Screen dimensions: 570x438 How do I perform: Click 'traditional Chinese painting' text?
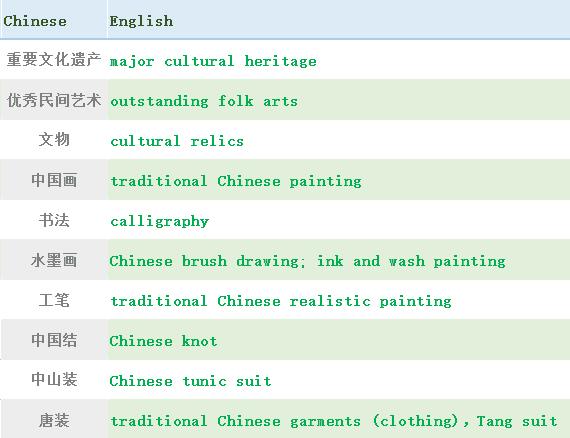pos(236,181)
